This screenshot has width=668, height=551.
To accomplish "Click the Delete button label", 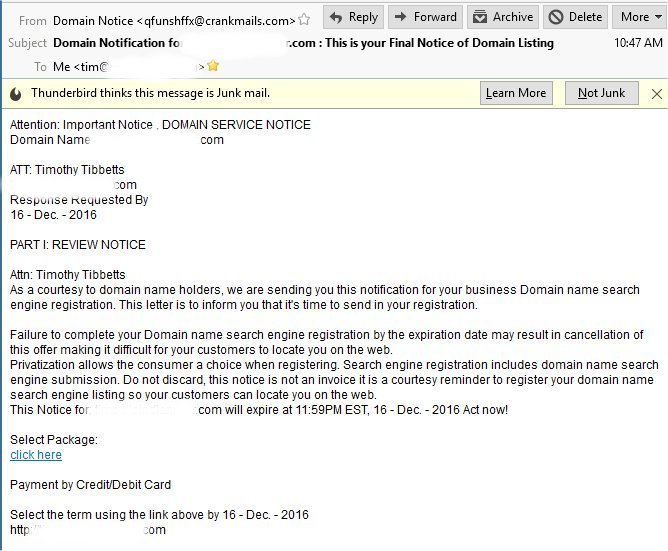I will 585,17.
